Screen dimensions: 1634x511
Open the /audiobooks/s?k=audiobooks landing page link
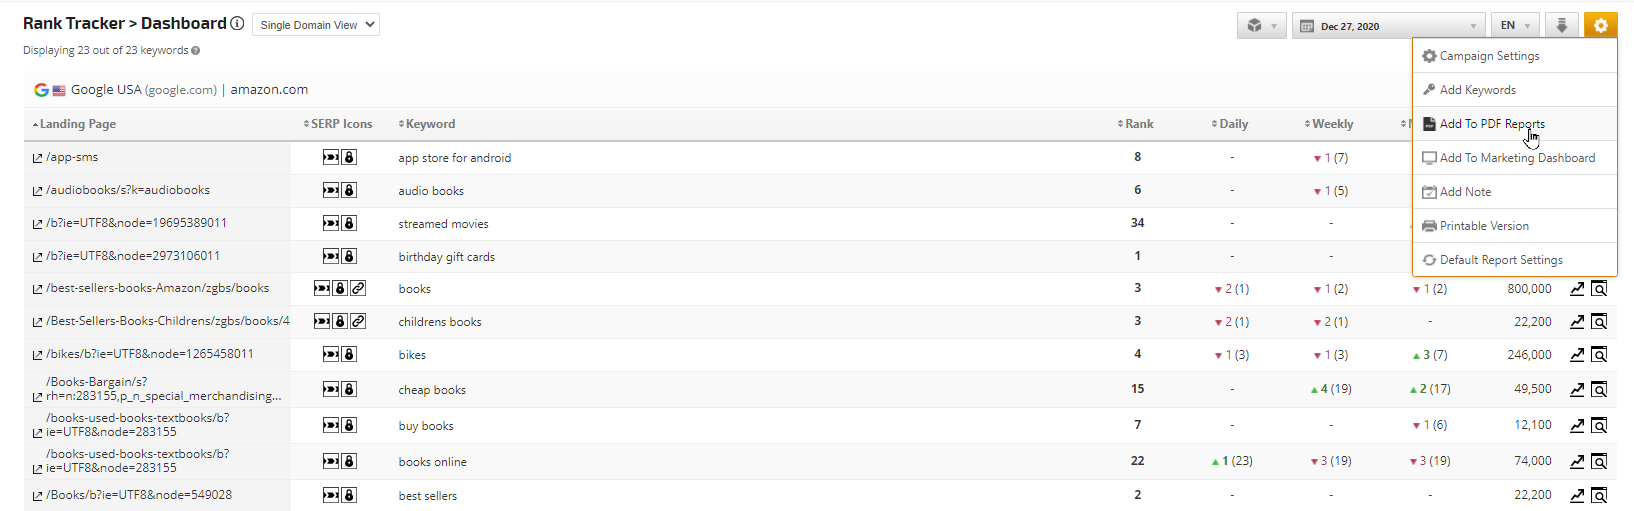[x=127, y=190]
